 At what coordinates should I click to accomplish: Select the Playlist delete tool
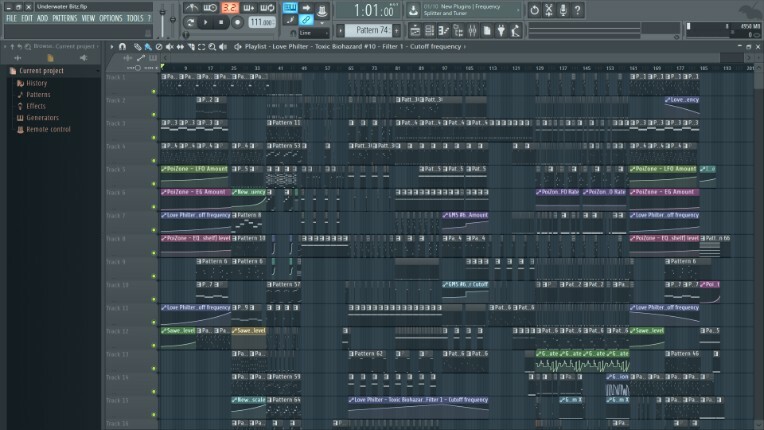coord(159,47)
